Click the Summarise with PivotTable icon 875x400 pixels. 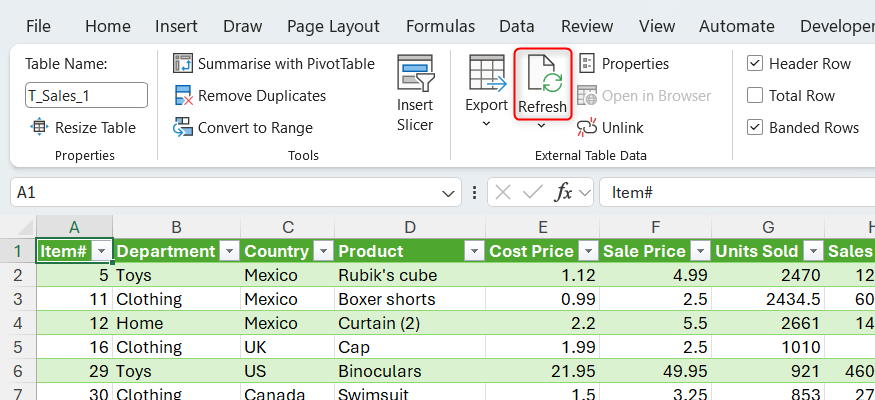coord(182,64)
